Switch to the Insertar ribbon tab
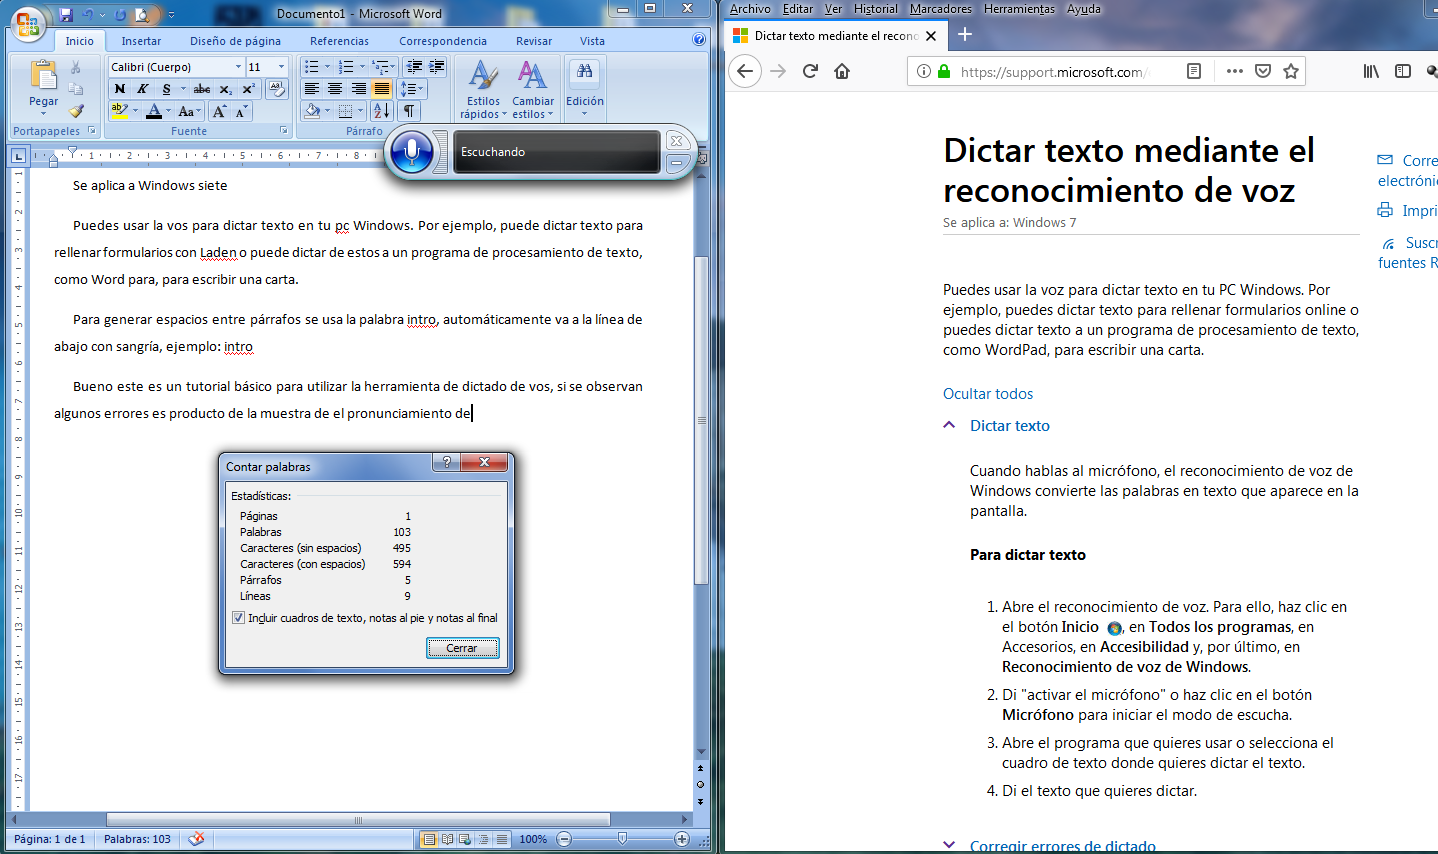Image resolution: width=1438 pixels, height=854 pixels. (141, 41)
